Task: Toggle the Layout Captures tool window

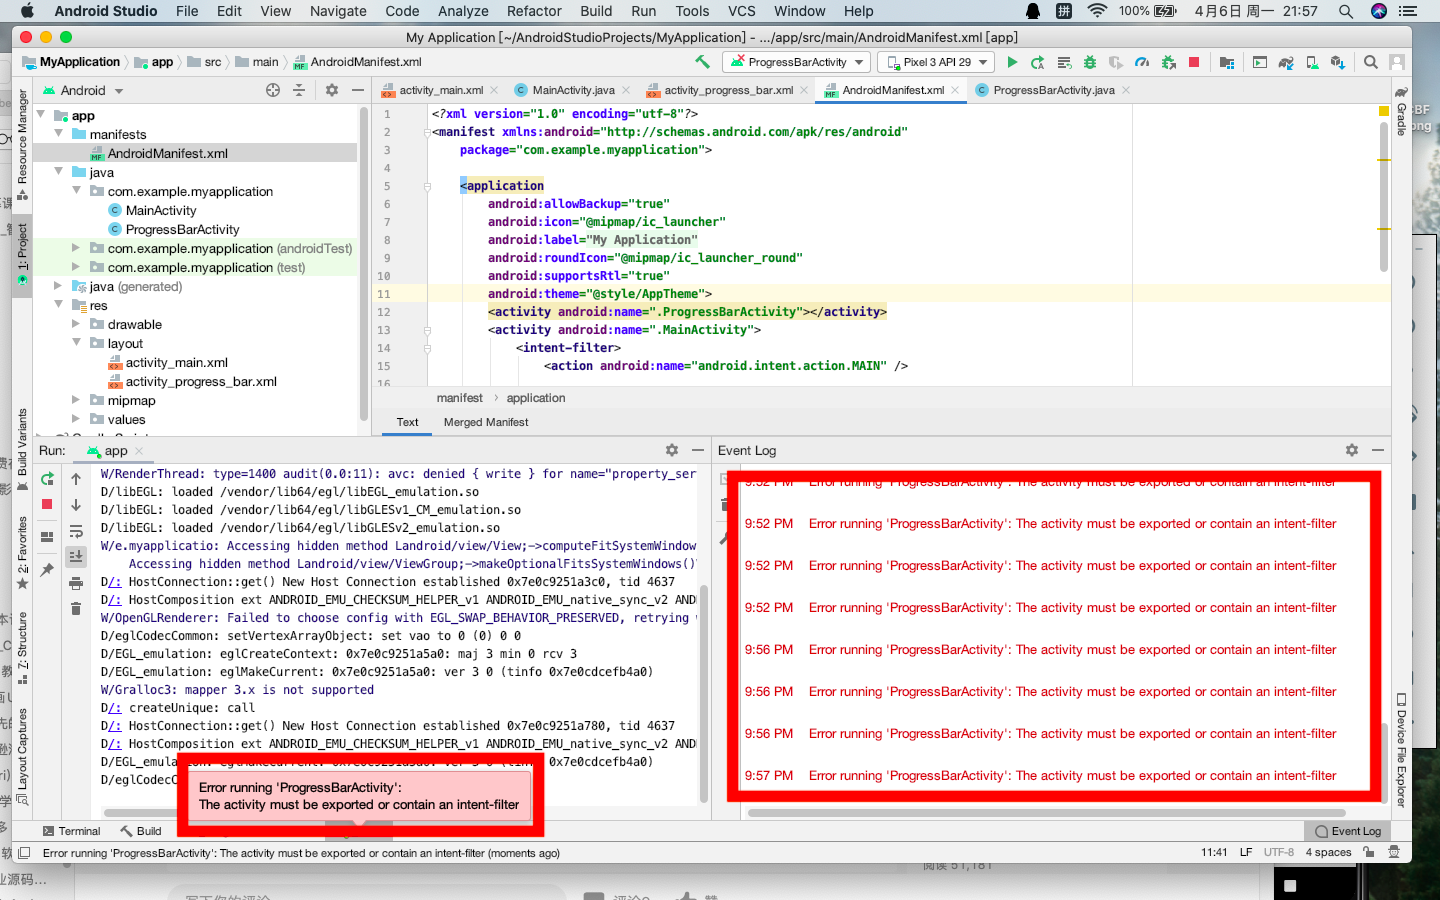Action: (22, 757)
